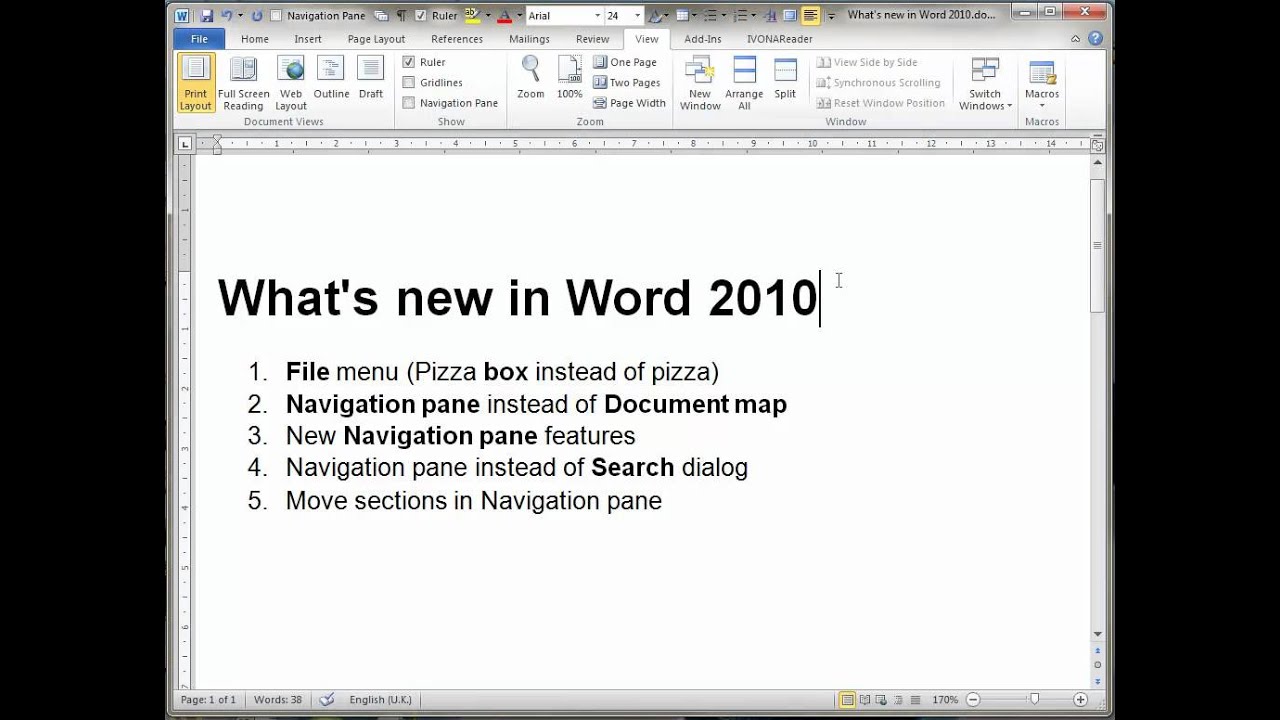Open the IVONAReader tab
The image size is (1280, 720).
[780, 39]
